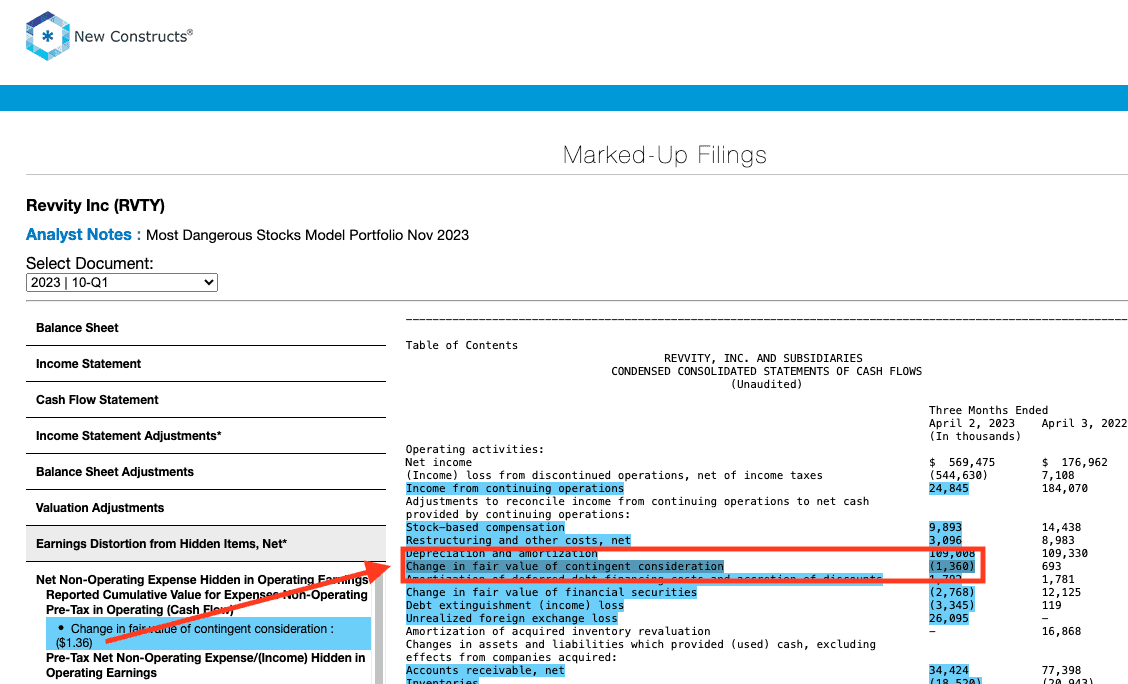
Task: Open the Analyst Notes link
Action: tap(78, 234)
